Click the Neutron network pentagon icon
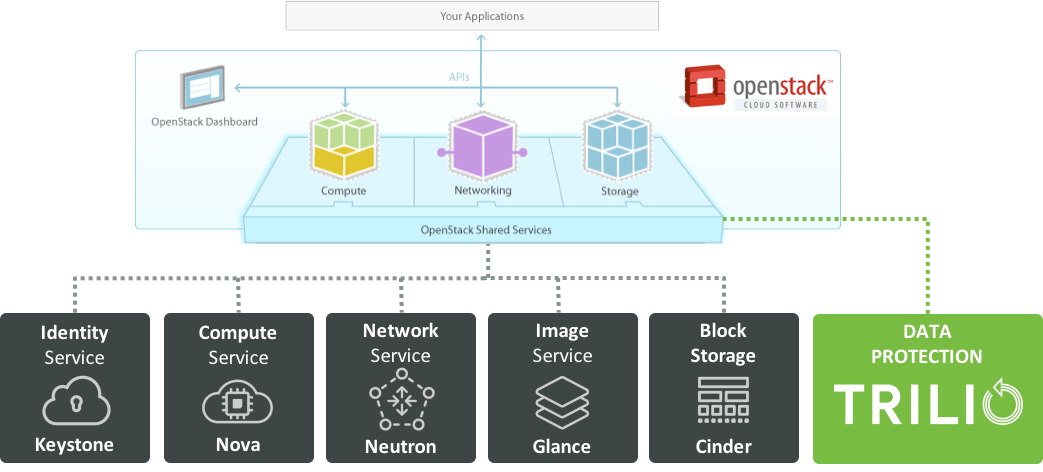The height and width of the screenshot is (472, 1043). coord(401,400)
